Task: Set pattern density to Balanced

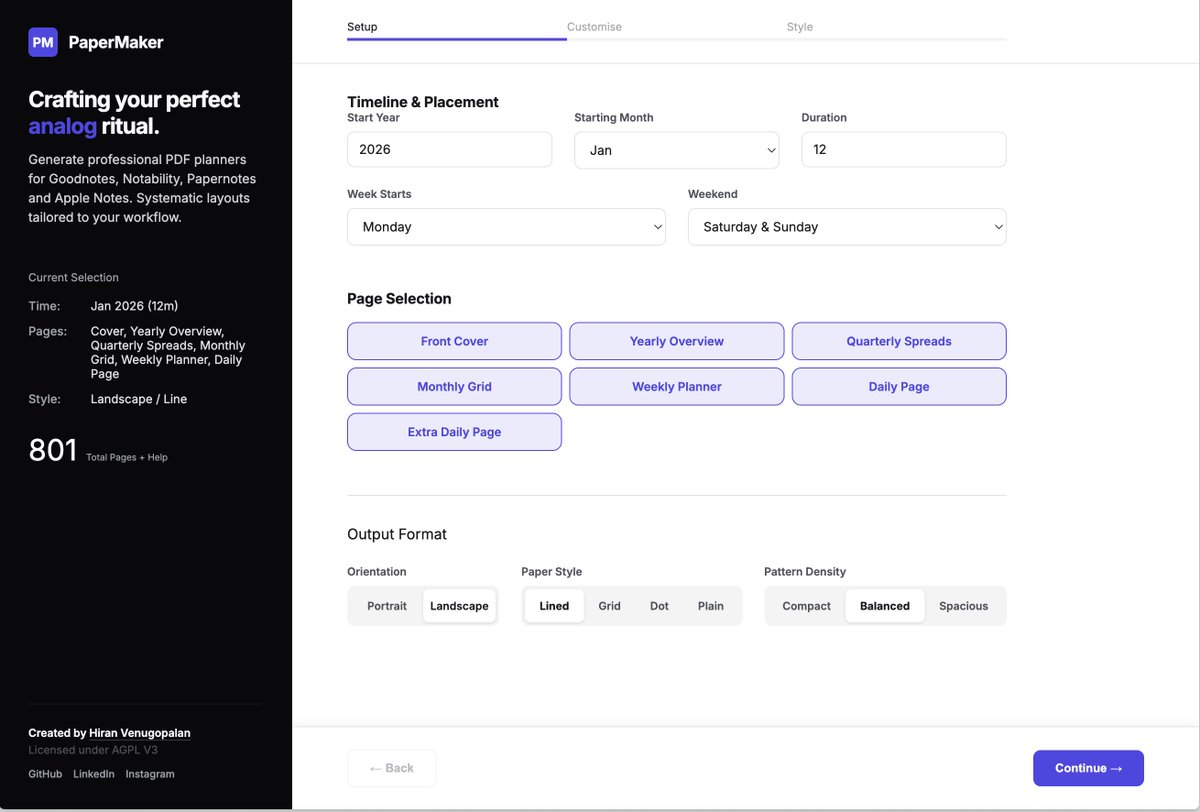Action: point(885,606)
